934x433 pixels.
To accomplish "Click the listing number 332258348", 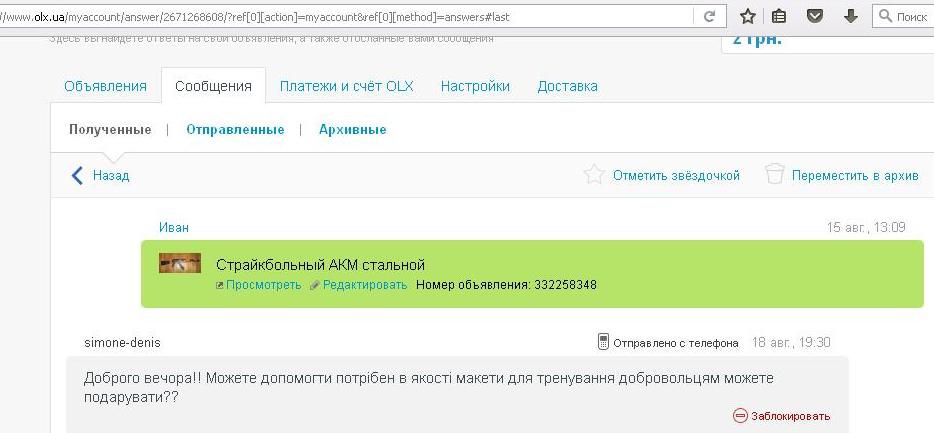I will tap(565, 285).
